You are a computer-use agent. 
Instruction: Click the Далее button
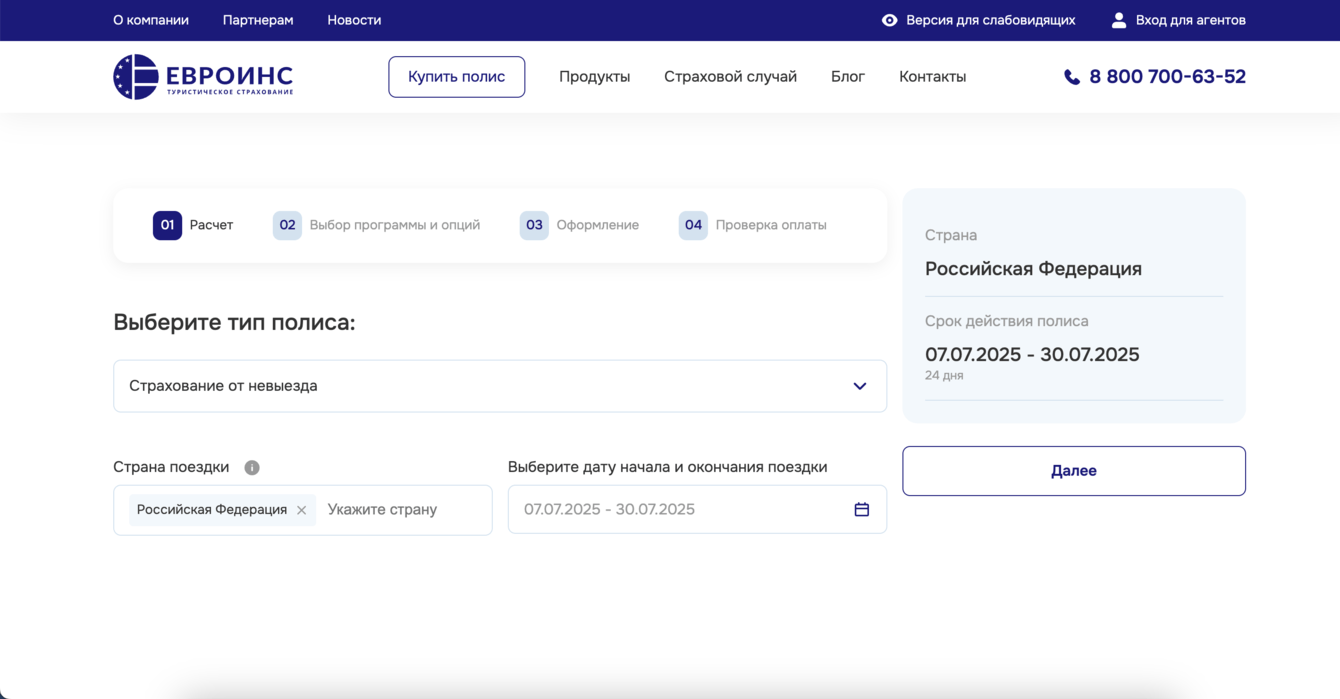(1073, 471)
